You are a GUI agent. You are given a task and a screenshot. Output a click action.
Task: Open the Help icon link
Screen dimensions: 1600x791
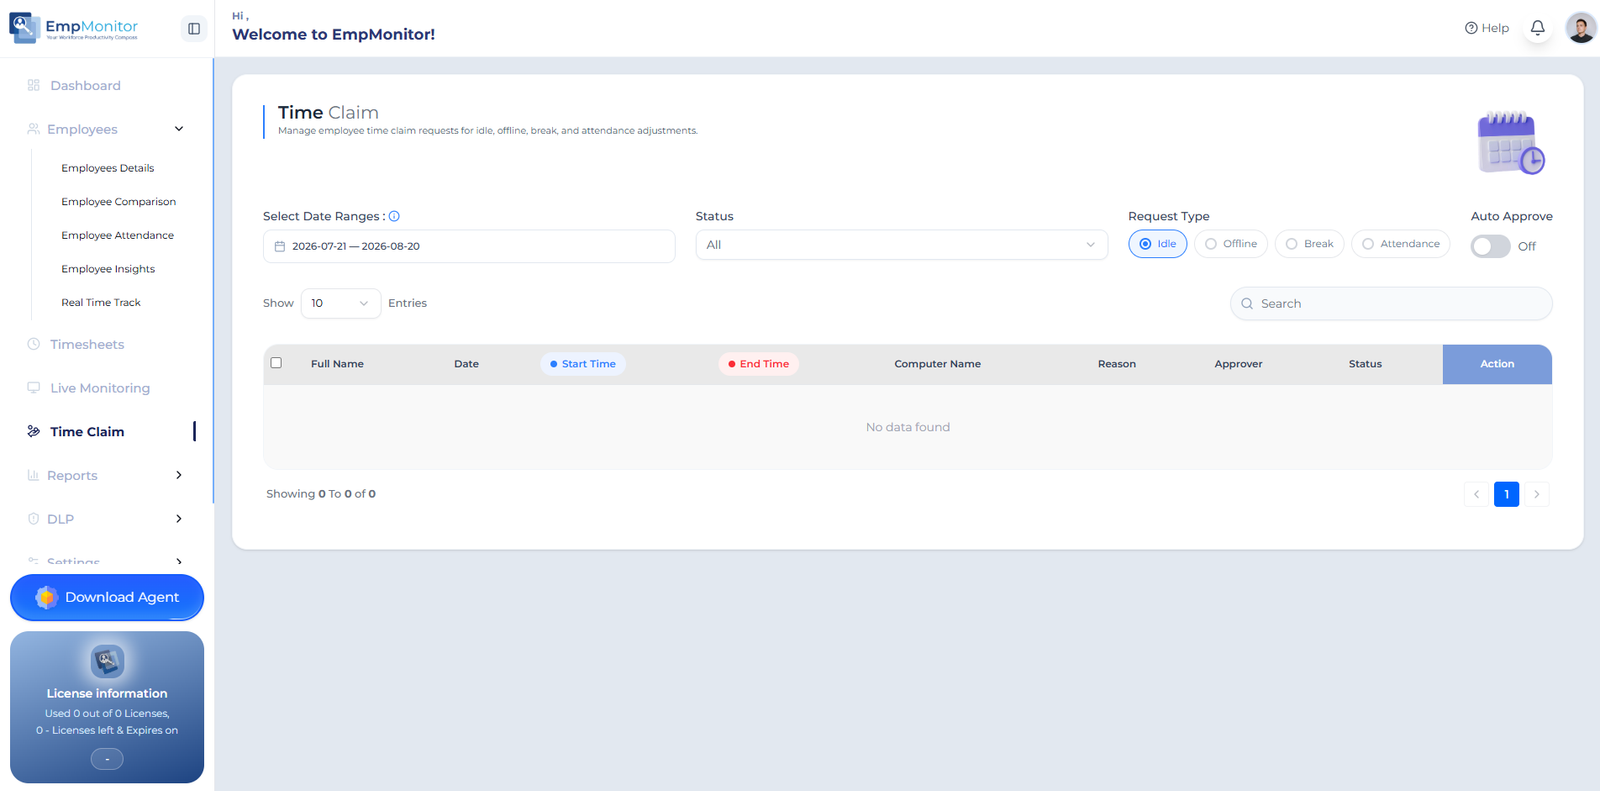(x=1486, y=28)
